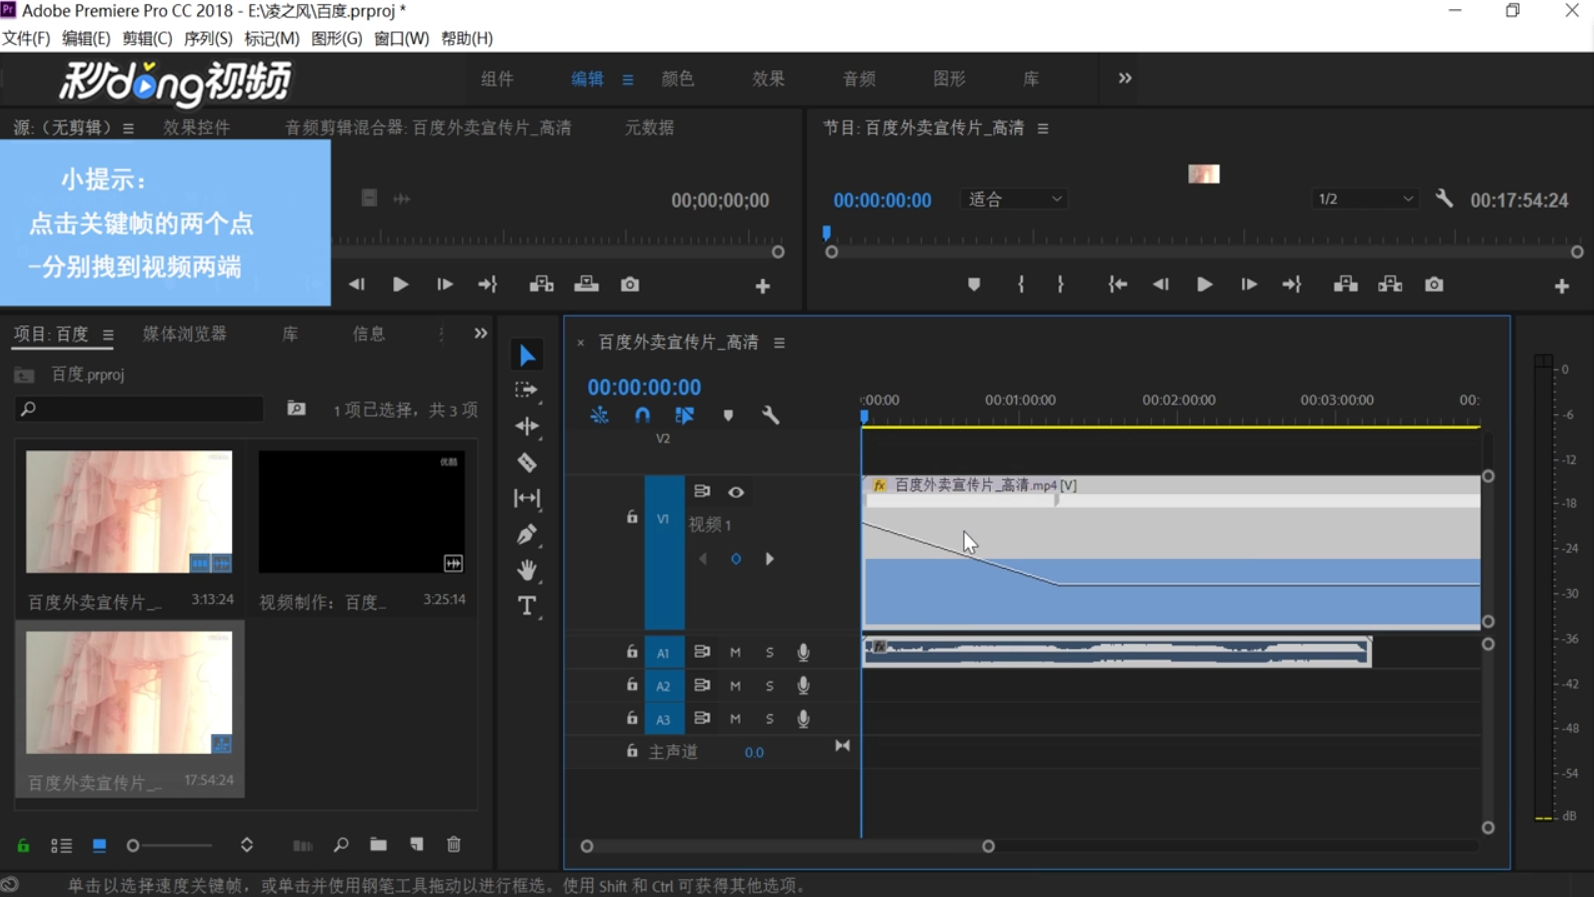The width and height of the screenshot is (1594, 897).
Task: Step back one frame in program monitor
Action: (1160, 285)
